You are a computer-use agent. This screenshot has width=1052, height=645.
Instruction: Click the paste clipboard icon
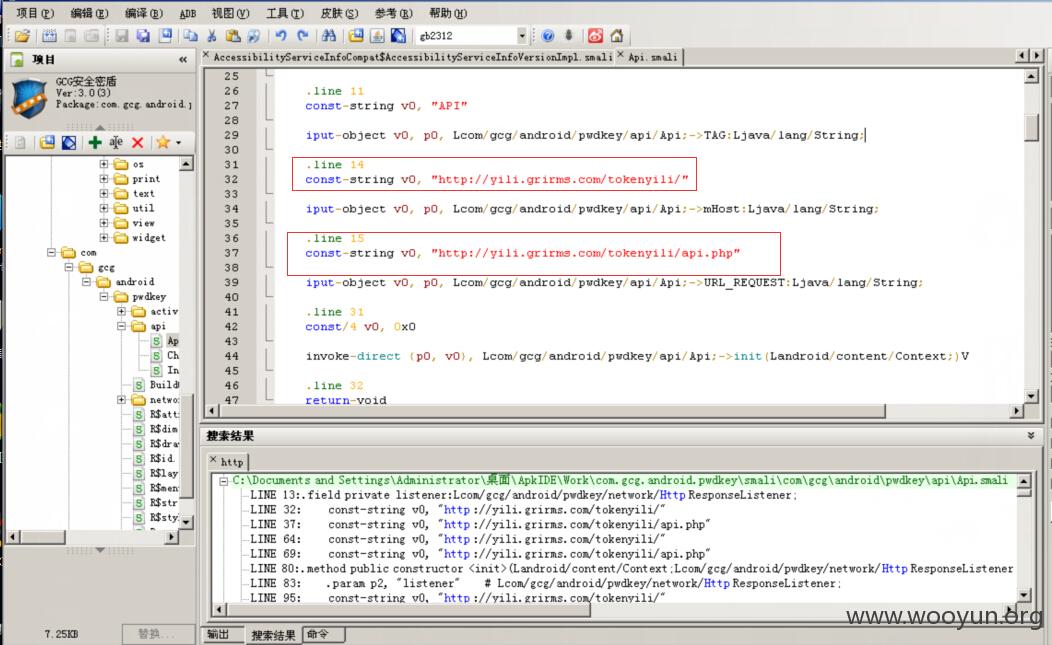[x=233, y=36]
